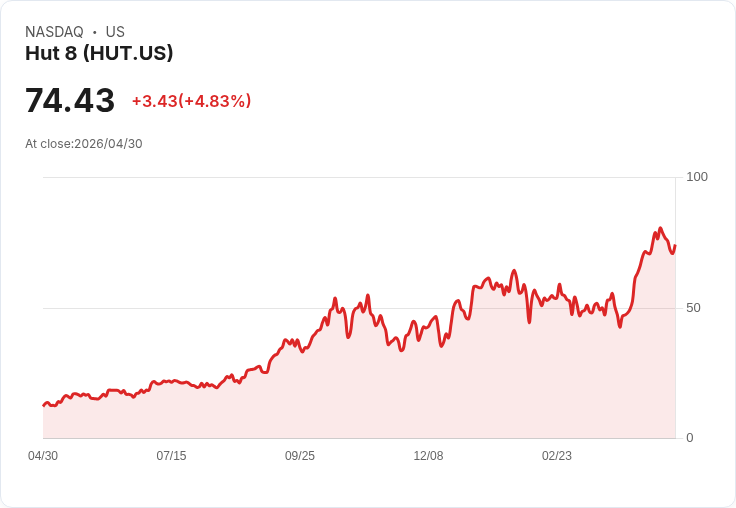Click the 0 y-axis price label
Image resolution: width=736 pixels, height=508 pixels.
tap(690, 438)
